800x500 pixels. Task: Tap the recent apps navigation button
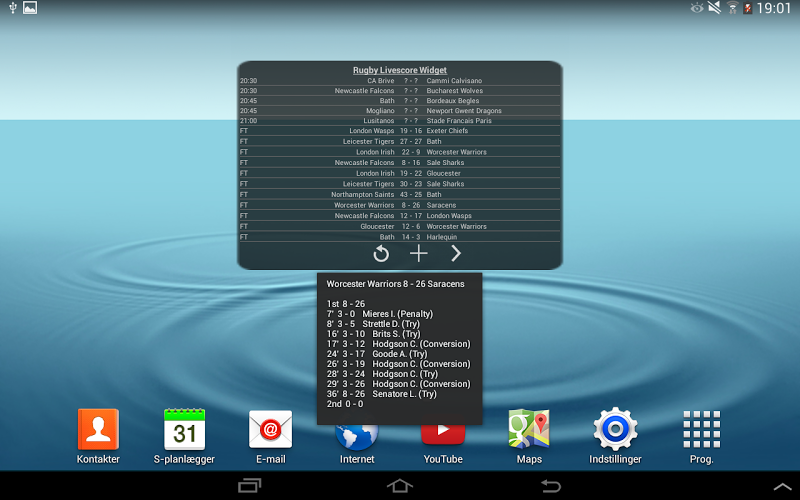249,485
